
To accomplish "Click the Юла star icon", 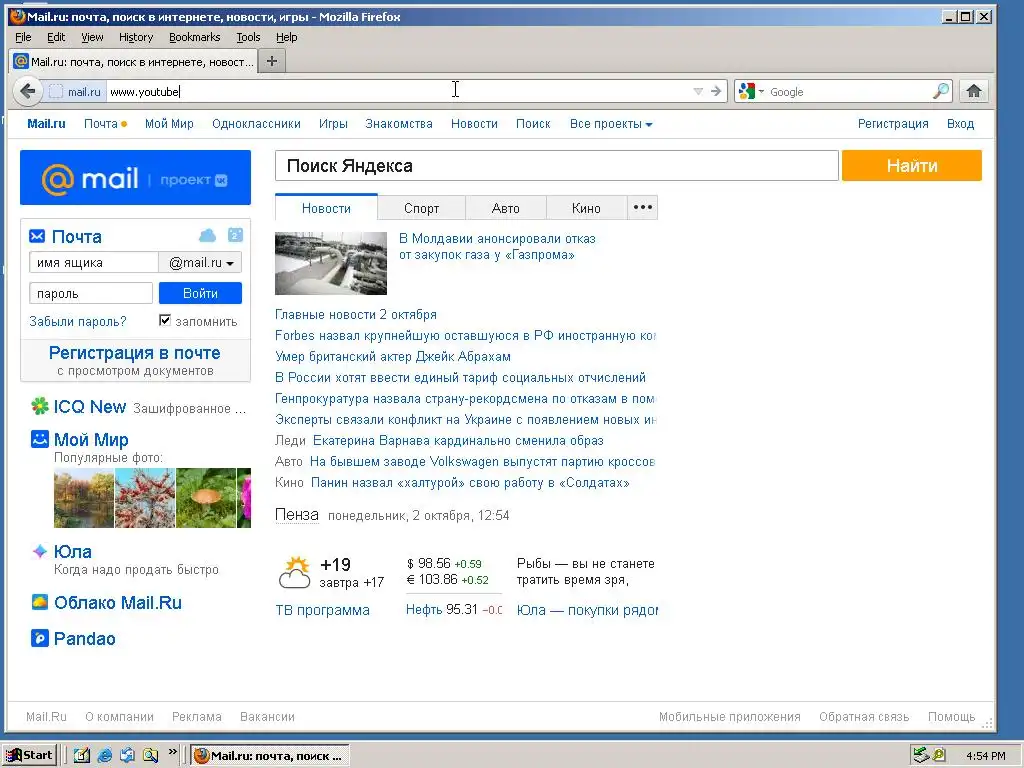I will pyautogui.click(x=40, y=551).
